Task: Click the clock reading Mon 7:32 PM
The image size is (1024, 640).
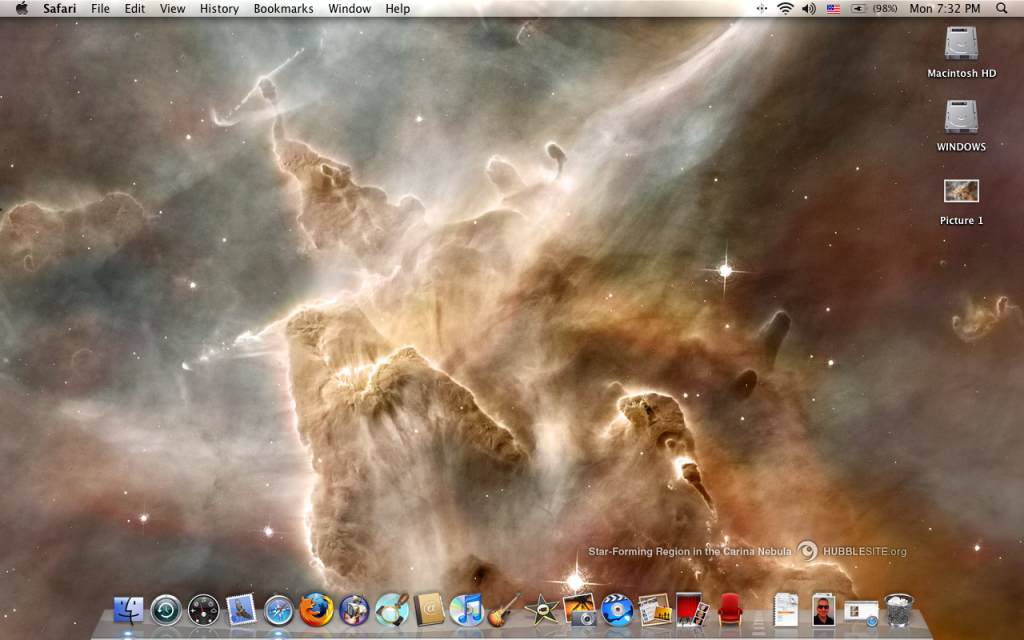Action: point(944,8)
